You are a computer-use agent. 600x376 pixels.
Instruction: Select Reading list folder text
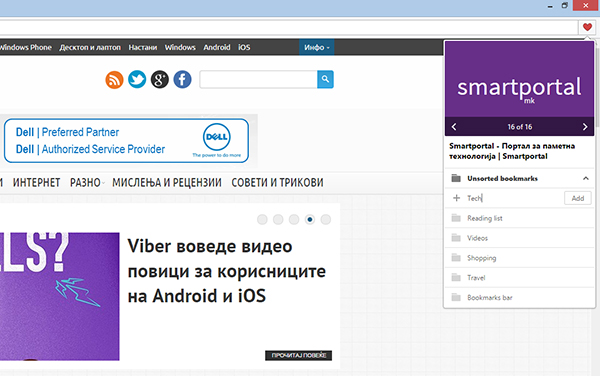point(484,218)
